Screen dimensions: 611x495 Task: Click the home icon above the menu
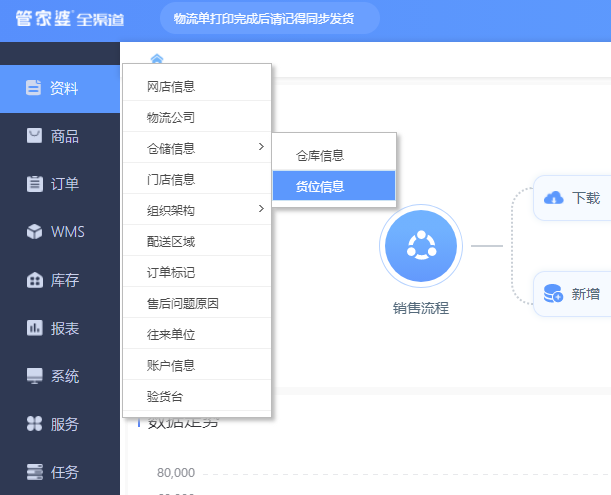[157, 58]
